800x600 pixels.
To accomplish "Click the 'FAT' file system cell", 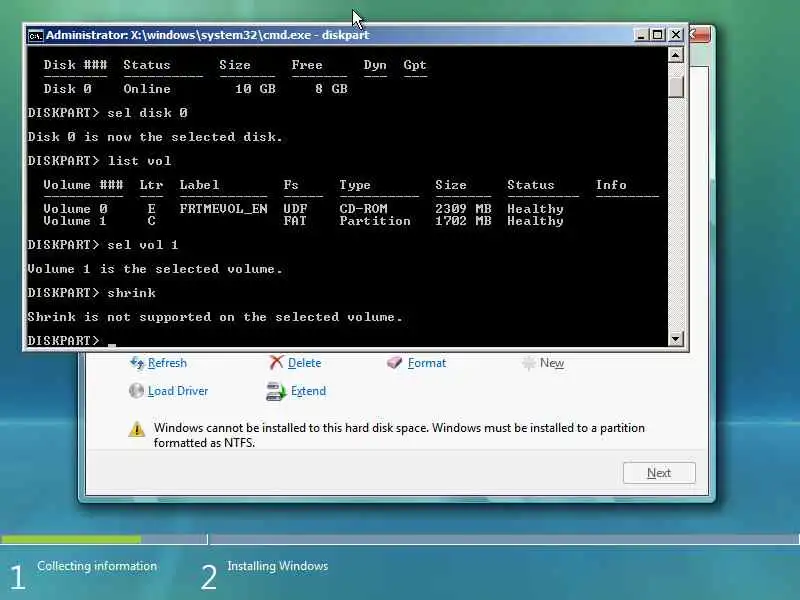I will pos(295,221).
